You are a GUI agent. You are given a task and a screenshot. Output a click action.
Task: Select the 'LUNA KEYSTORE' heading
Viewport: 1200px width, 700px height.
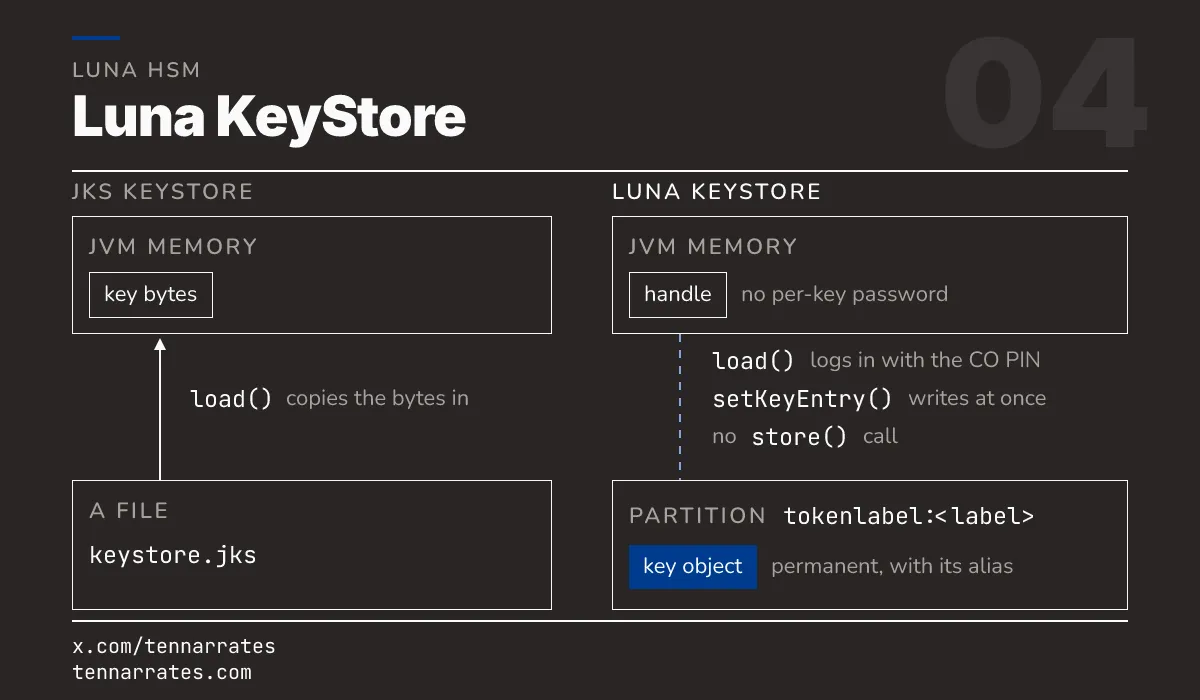pos(717,192)
